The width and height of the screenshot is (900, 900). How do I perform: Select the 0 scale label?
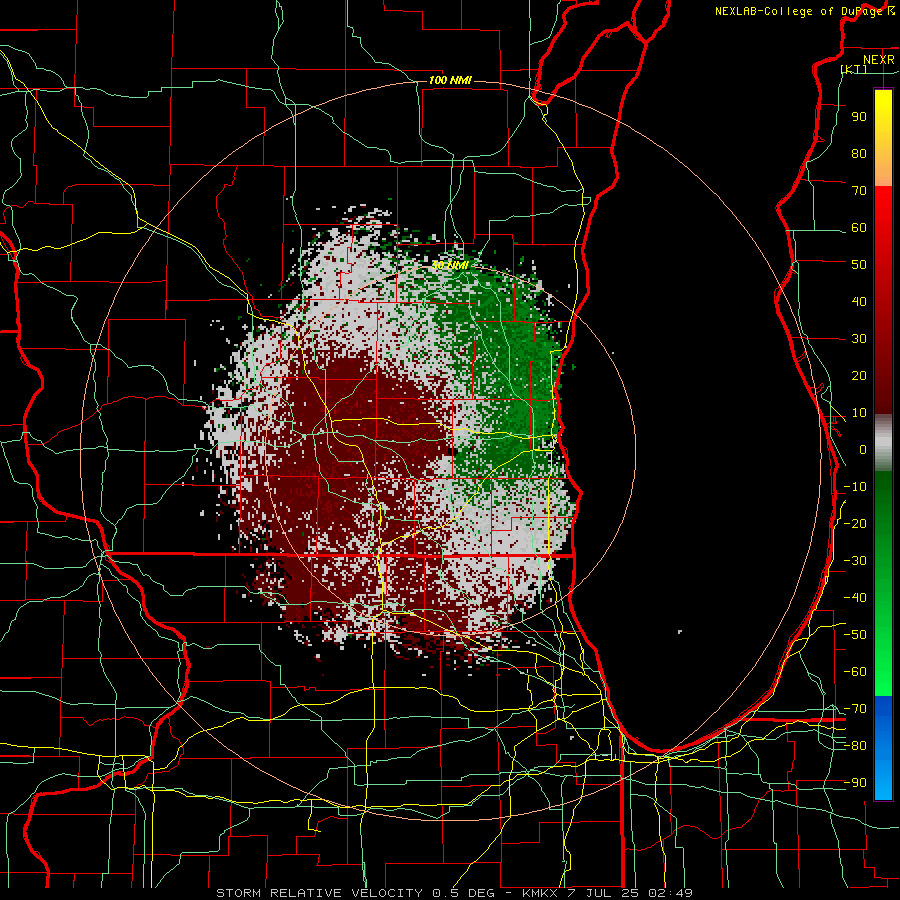(x=863, y=449)
